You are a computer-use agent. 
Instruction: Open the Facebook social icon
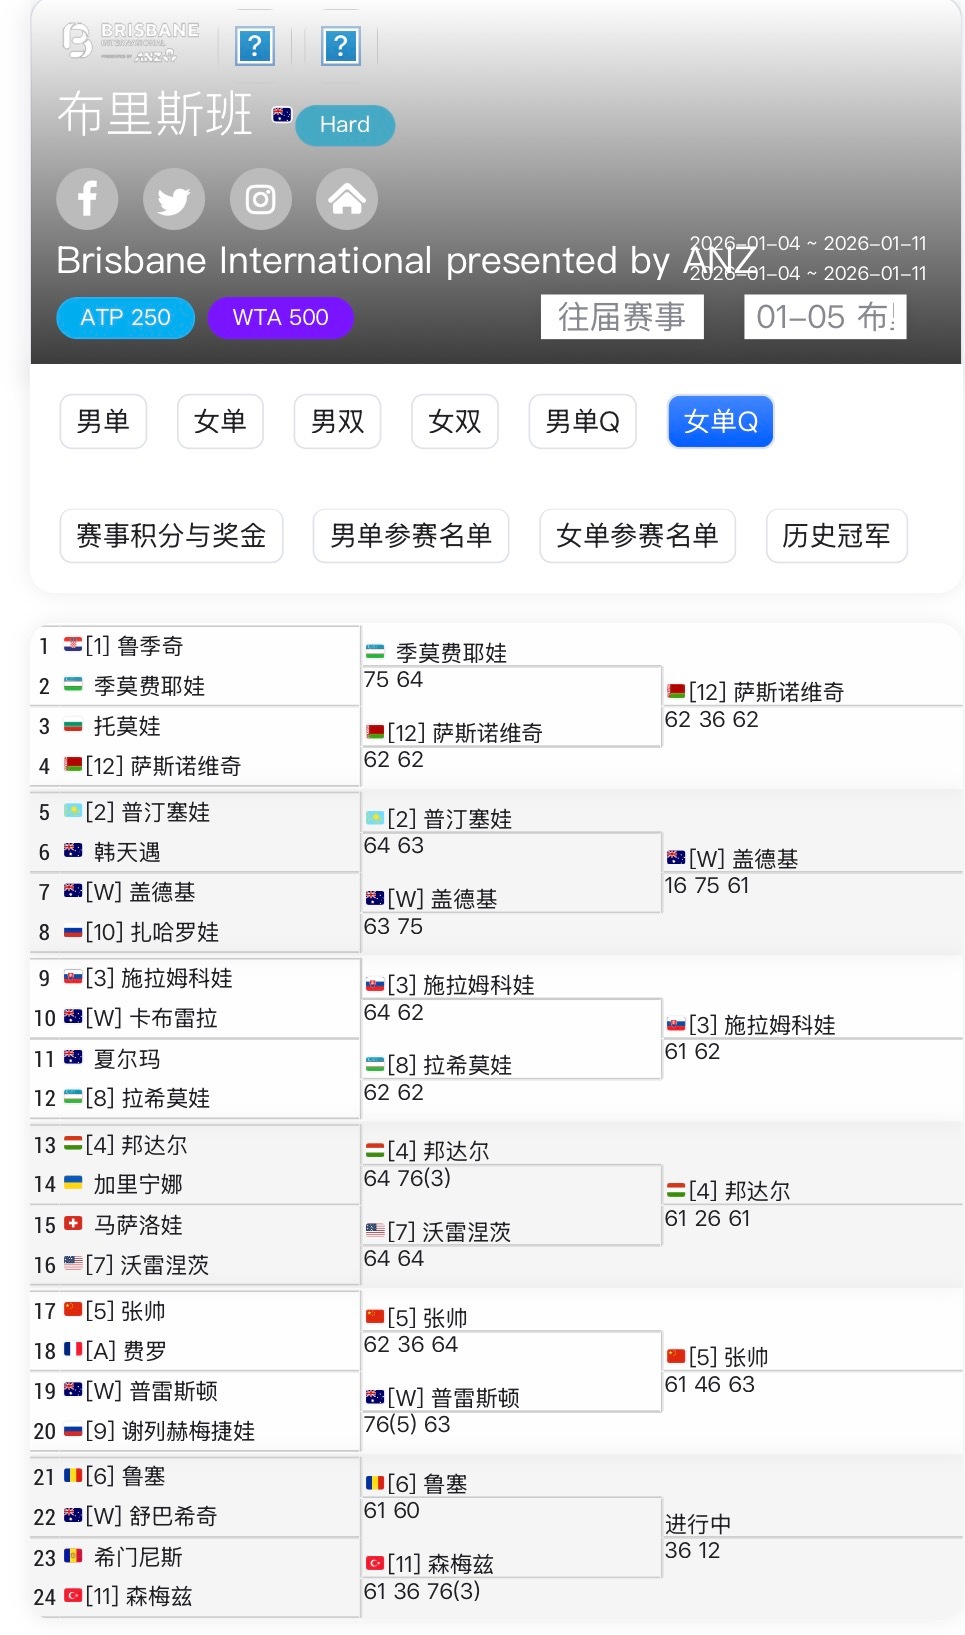pos(87,199)
